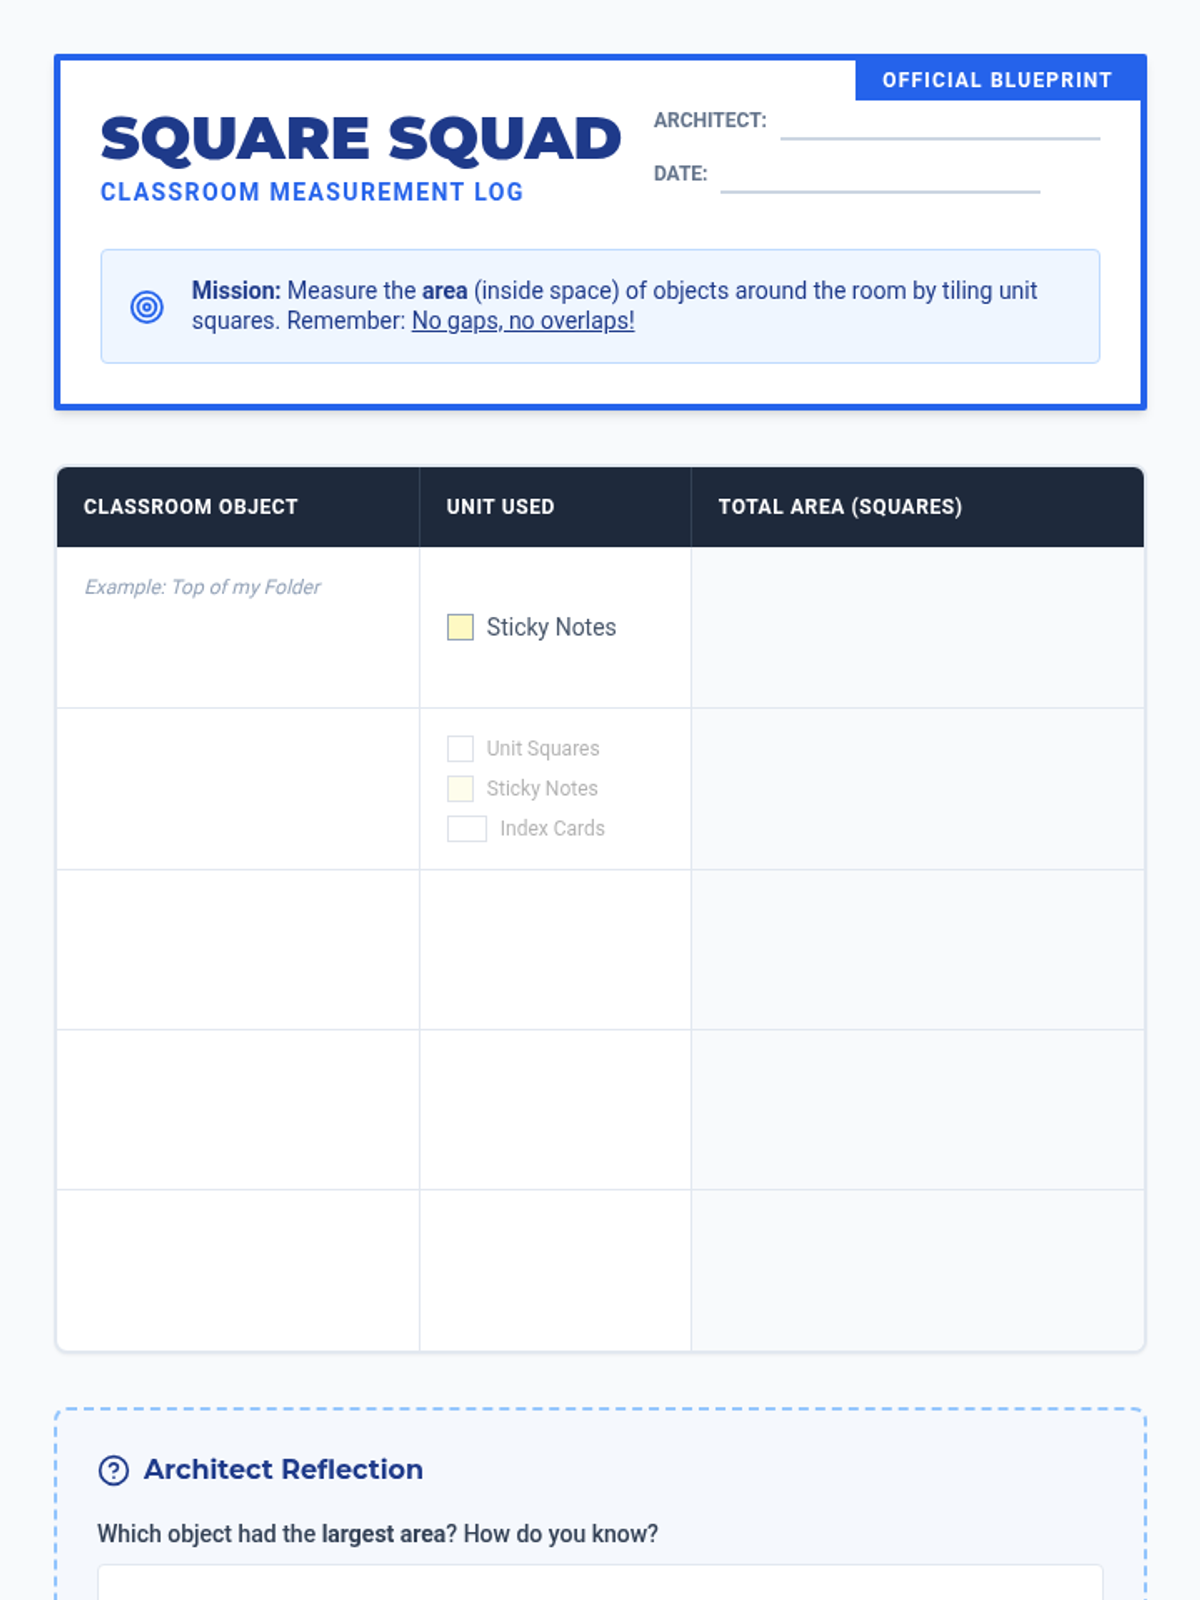The image size is (1200, 1600).
Task: Click the Classroom Measurement Log subtitle
Action: tap(312, 192)
